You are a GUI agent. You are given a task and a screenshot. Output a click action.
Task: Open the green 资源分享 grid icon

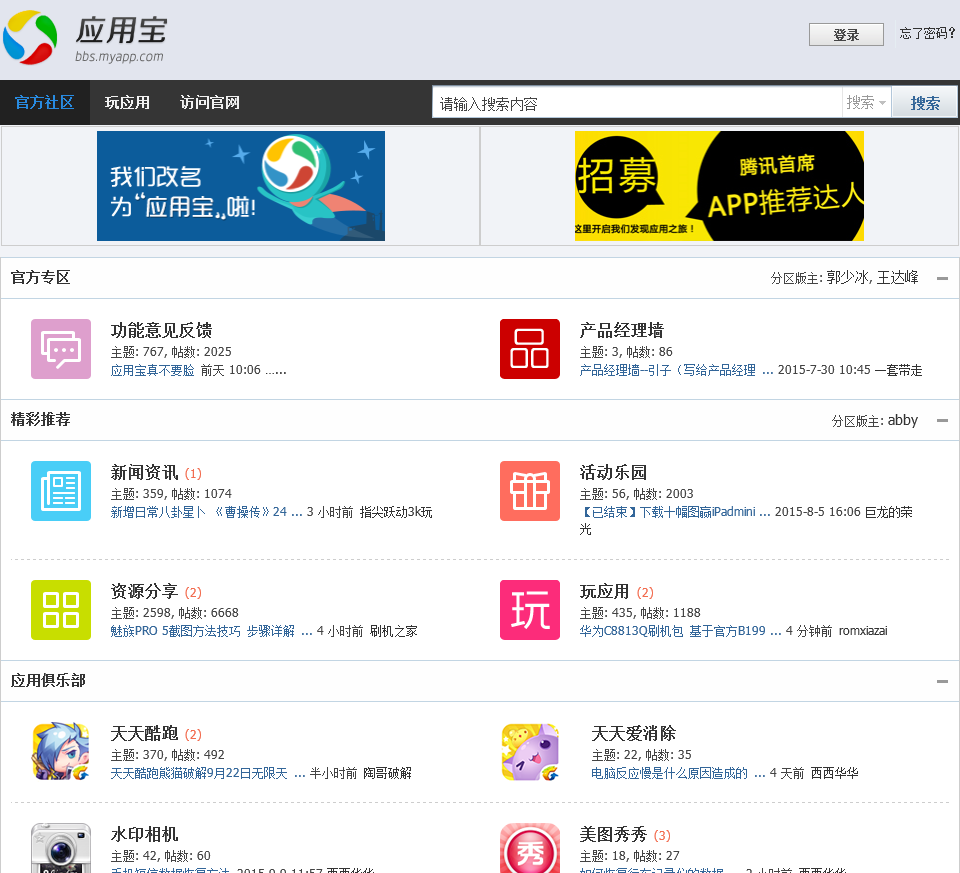[x=61, y=610]
